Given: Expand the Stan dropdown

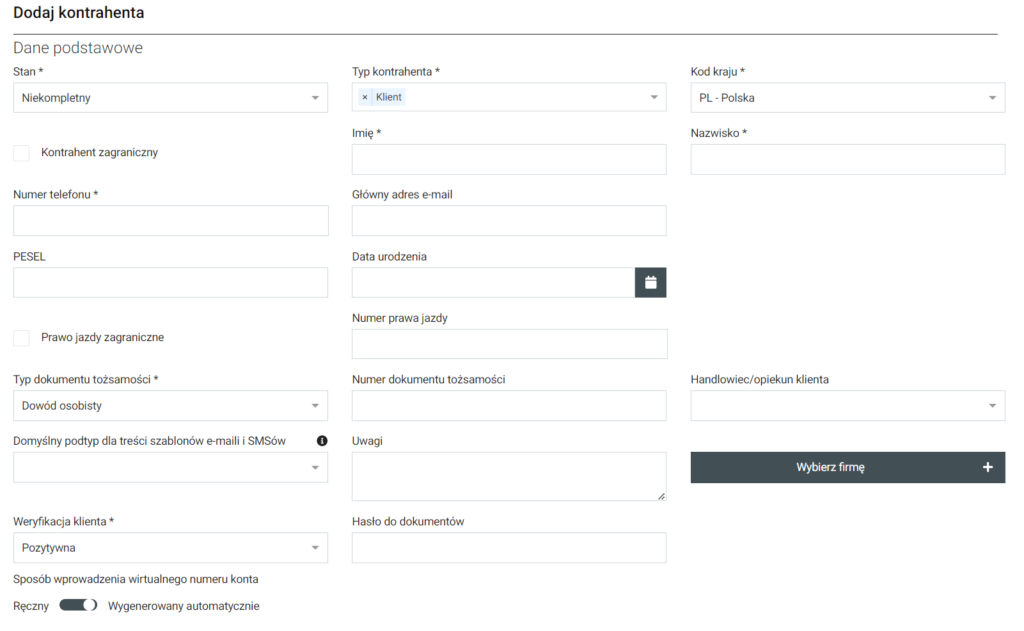Looking at the screenshot, I should 170,98.
